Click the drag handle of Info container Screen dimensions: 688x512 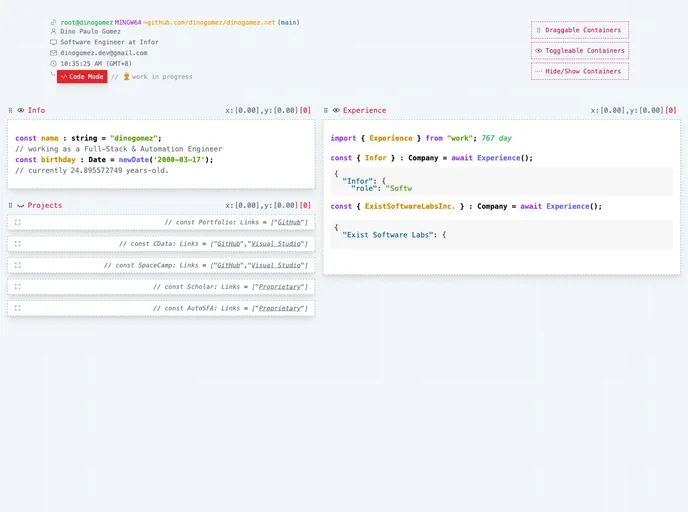(11, 111)
